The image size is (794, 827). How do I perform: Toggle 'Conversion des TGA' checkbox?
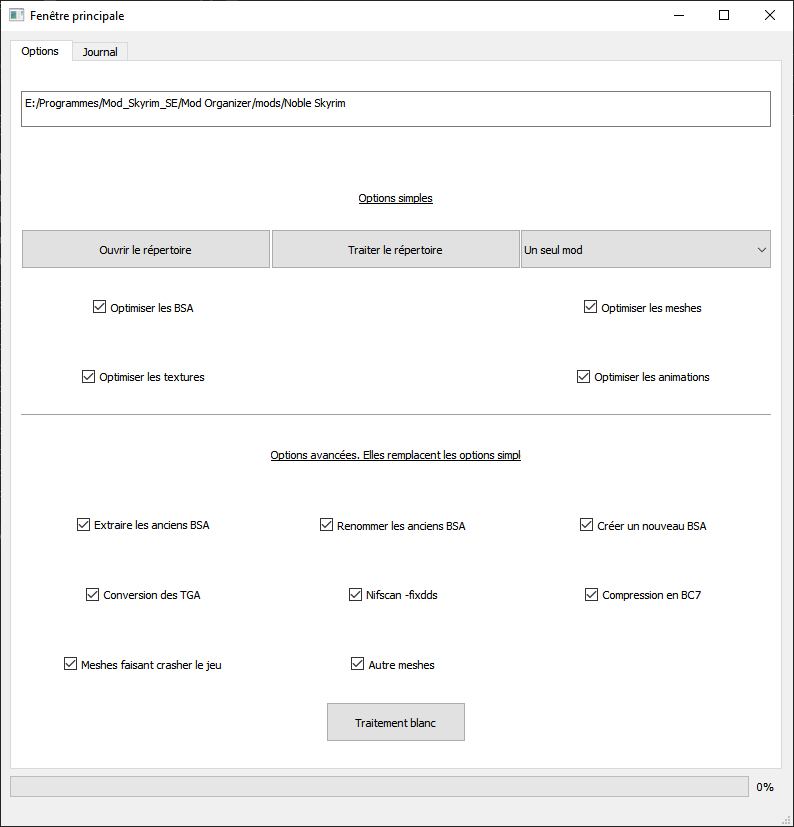93,595
